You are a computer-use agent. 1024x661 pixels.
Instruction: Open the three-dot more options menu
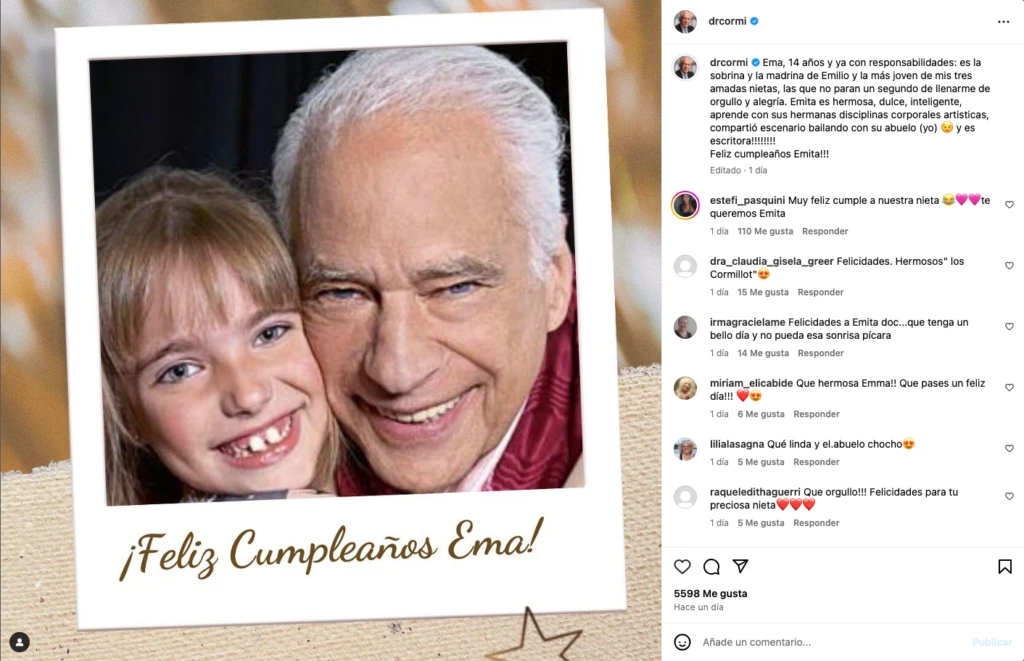pyautogui.click(x=1003, y=22)
